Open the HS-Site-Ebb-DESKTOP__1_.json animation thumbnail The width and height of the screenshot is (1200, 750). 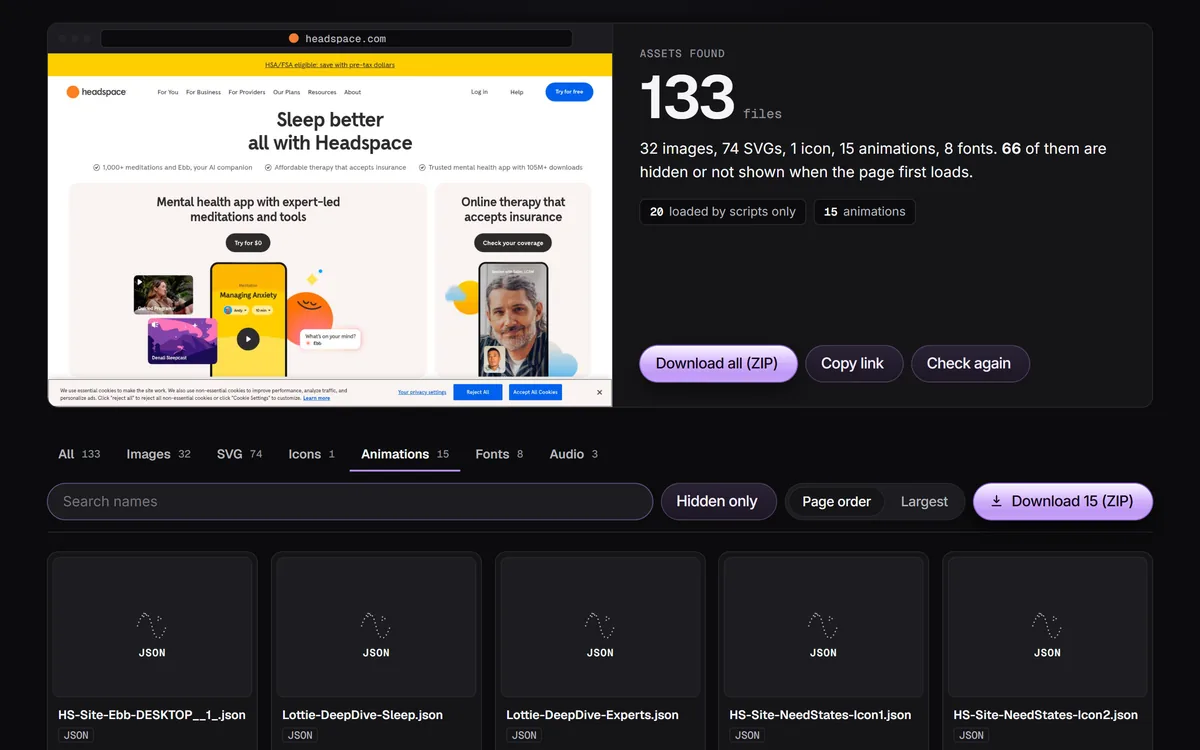152,627
